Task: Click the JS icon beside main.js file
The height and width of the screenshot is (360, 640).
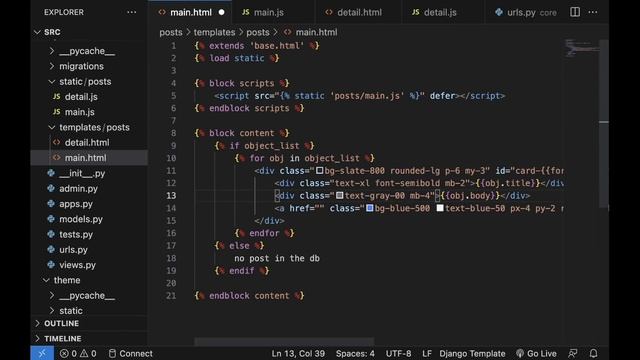Action: coord(57,111)
